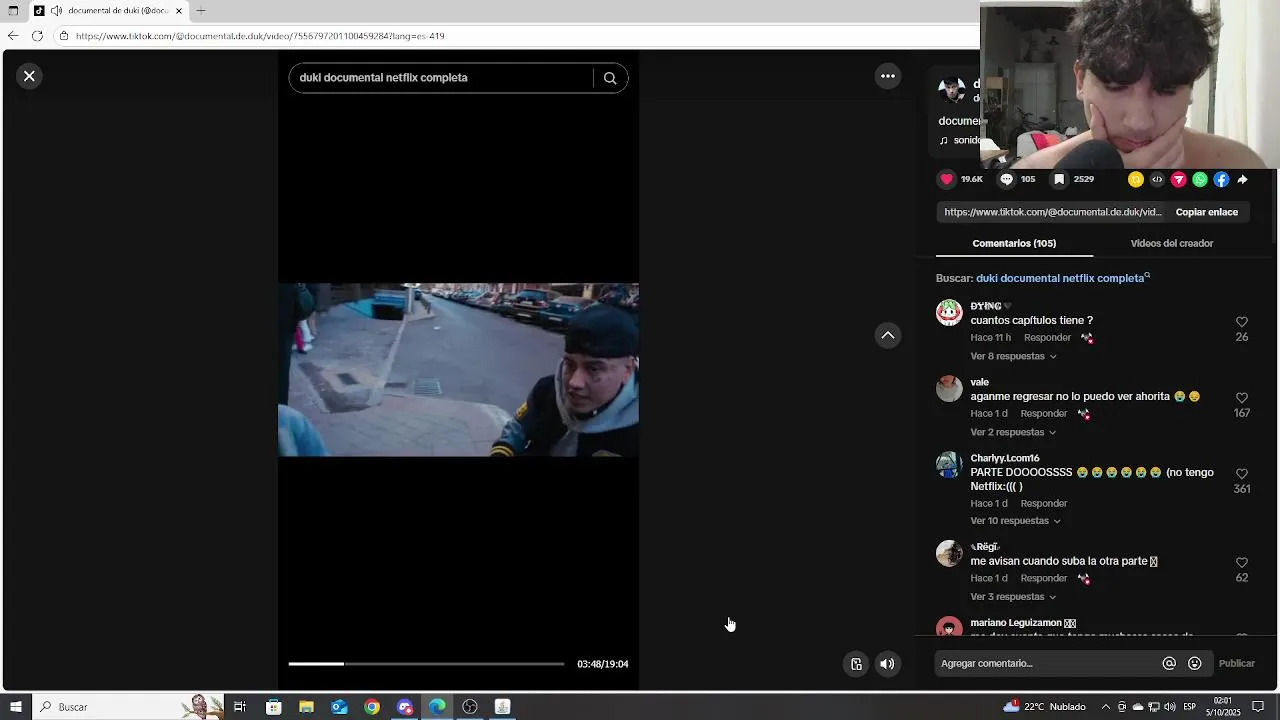Seek video using the progress bar
This screenshot has width=1280, height=720.
(x=426, y=664)
